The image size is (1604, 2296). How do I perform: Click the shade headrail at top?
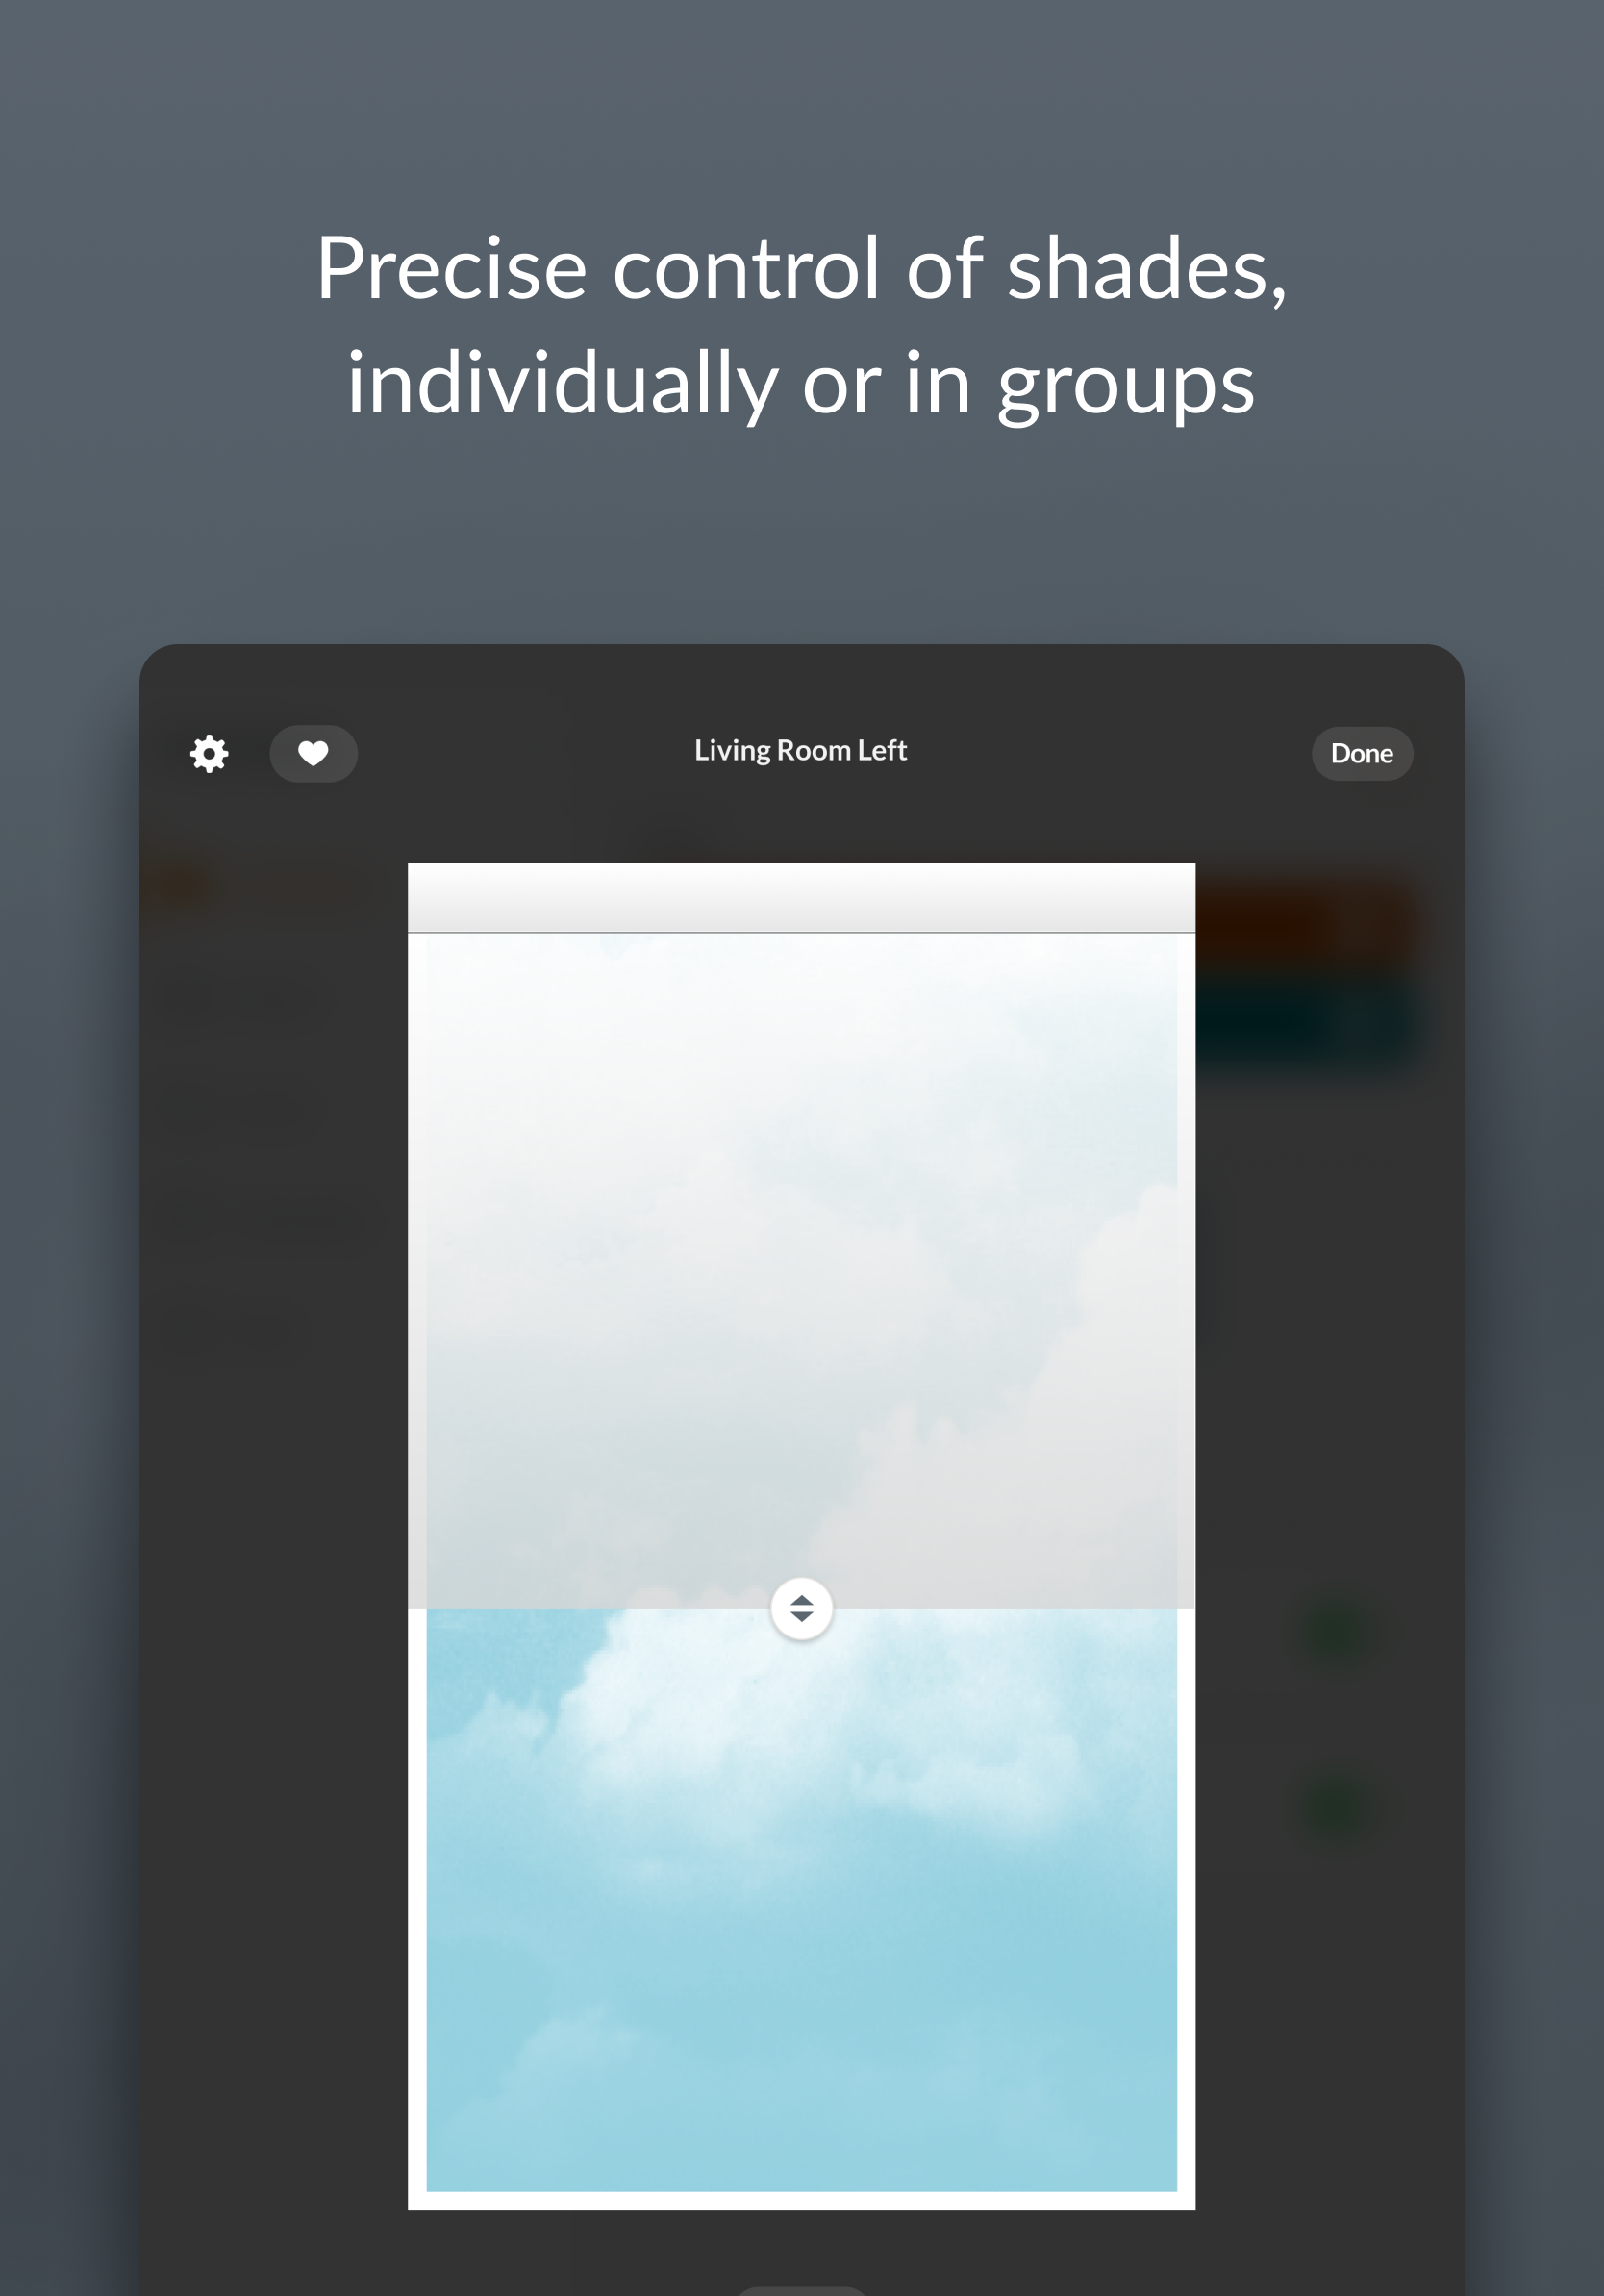click(801, 897)
